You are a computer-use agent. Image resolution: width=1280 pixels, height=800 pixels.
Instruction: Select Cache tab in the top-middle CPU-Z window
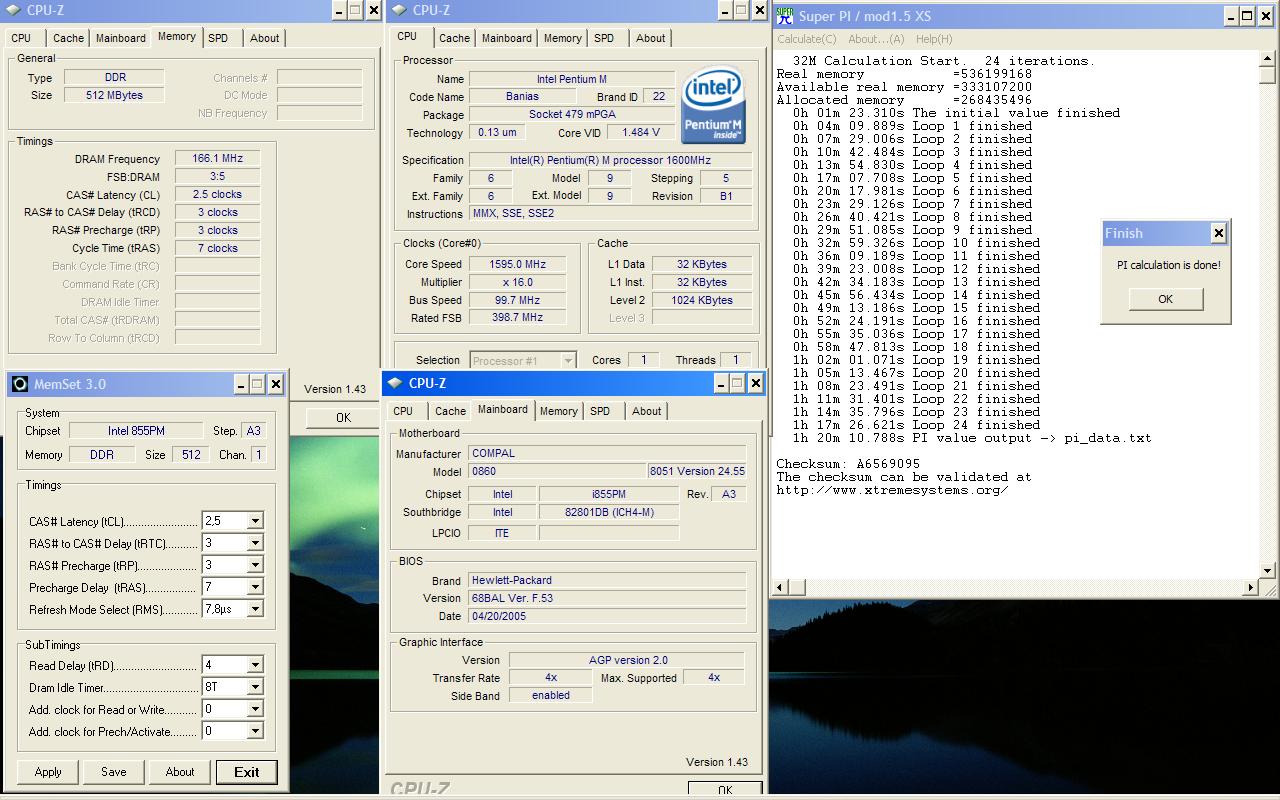coord(454,38)
